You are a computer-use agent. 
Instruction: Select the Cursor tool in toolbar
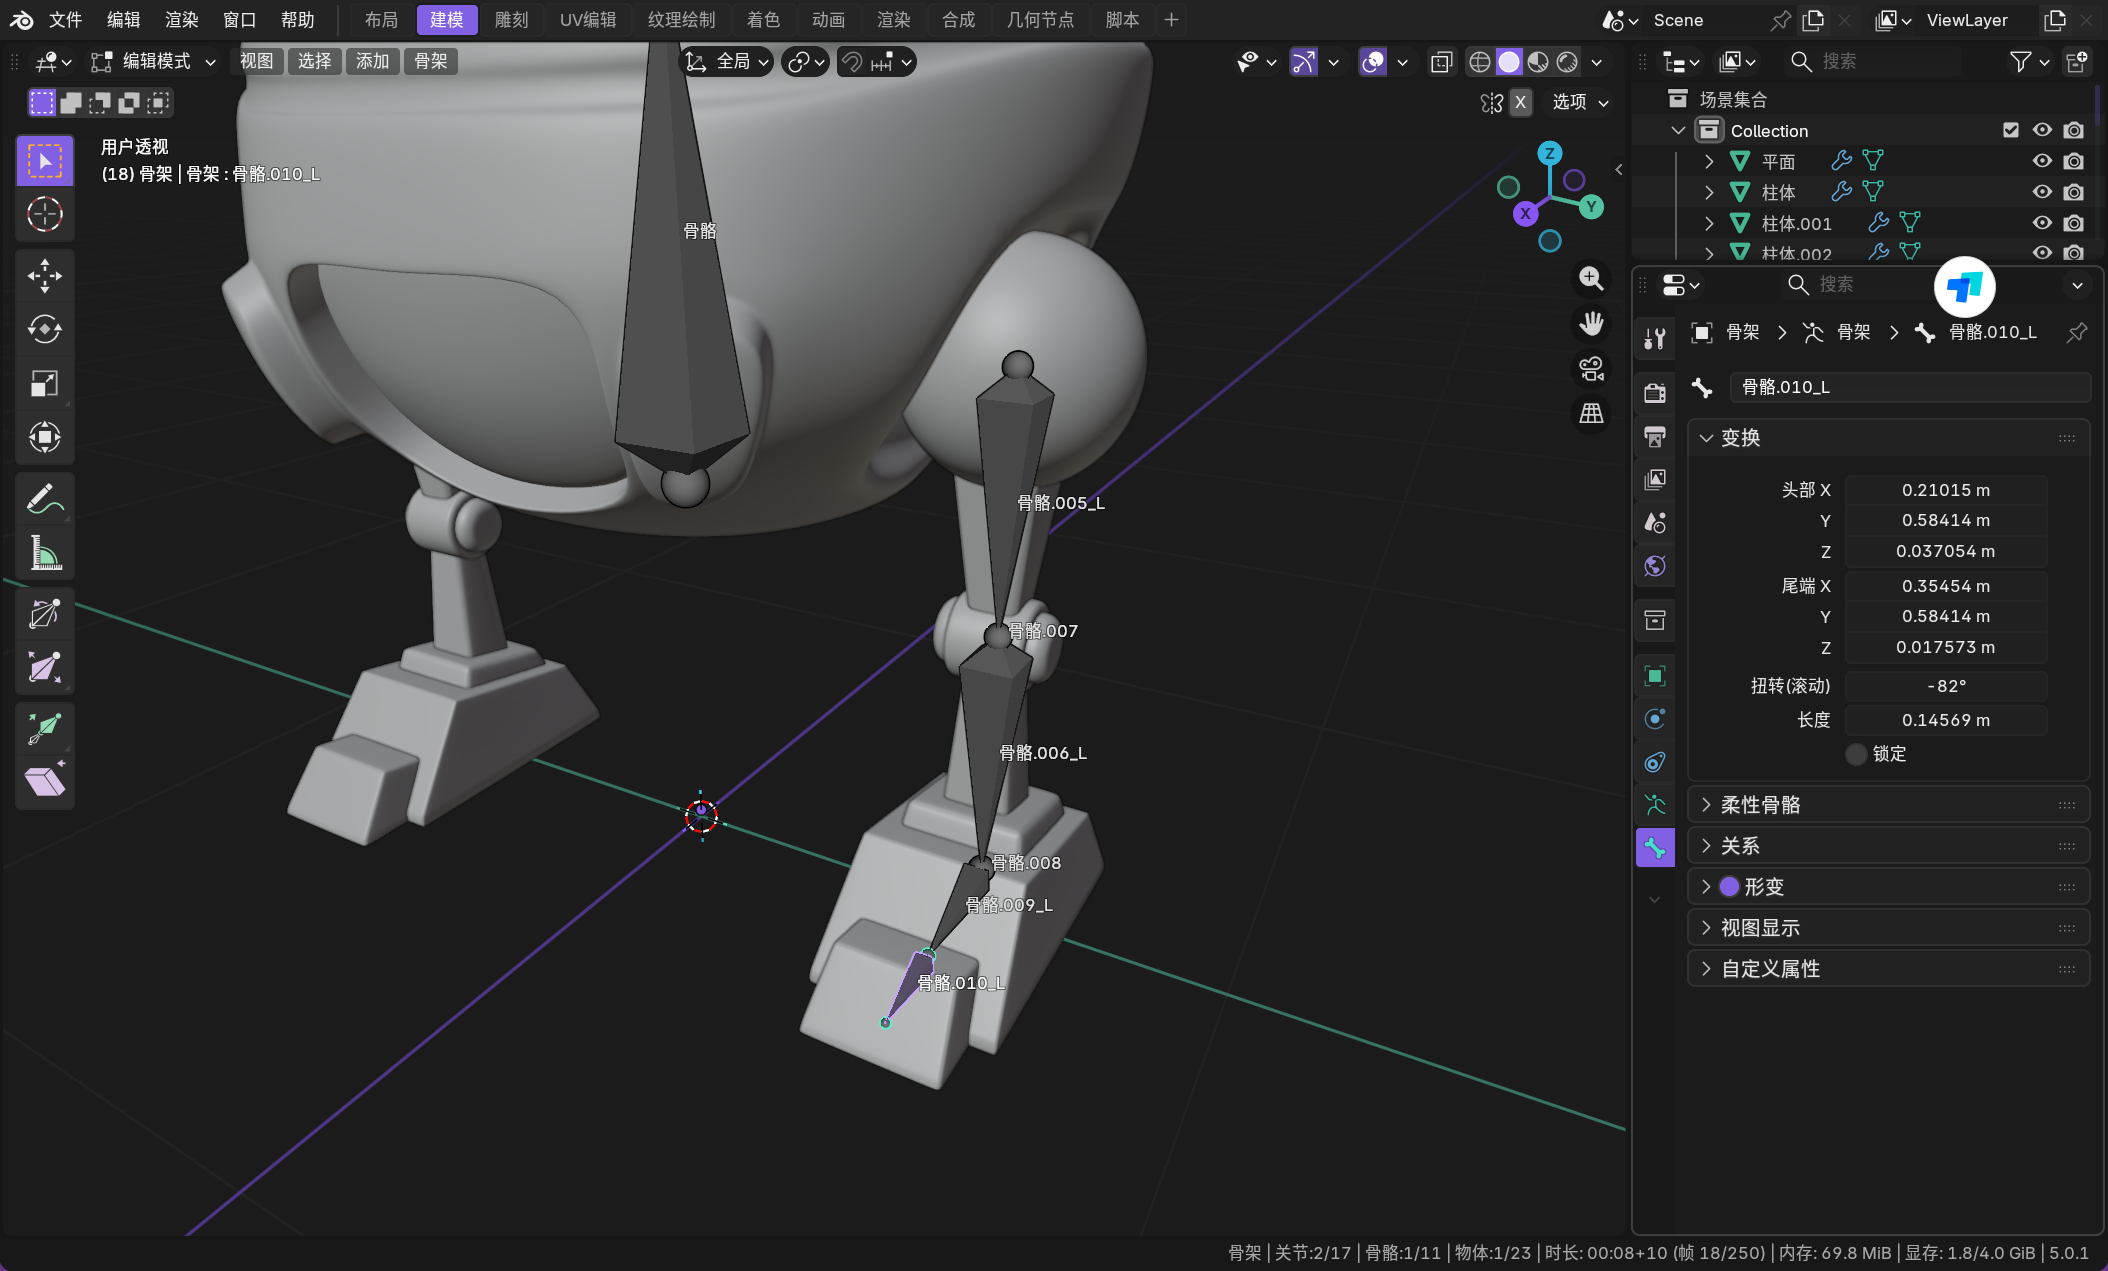(x=45, y=215)
